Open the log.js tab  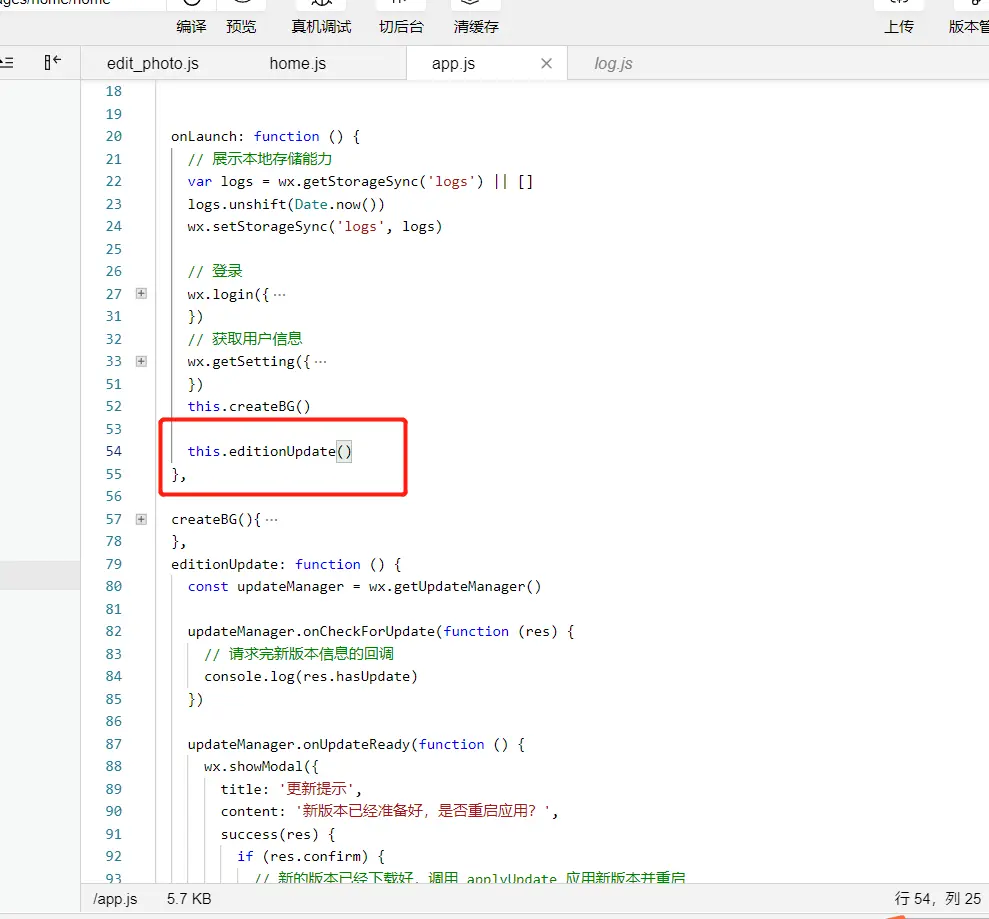pyautogui.click(x=613, y=63)
